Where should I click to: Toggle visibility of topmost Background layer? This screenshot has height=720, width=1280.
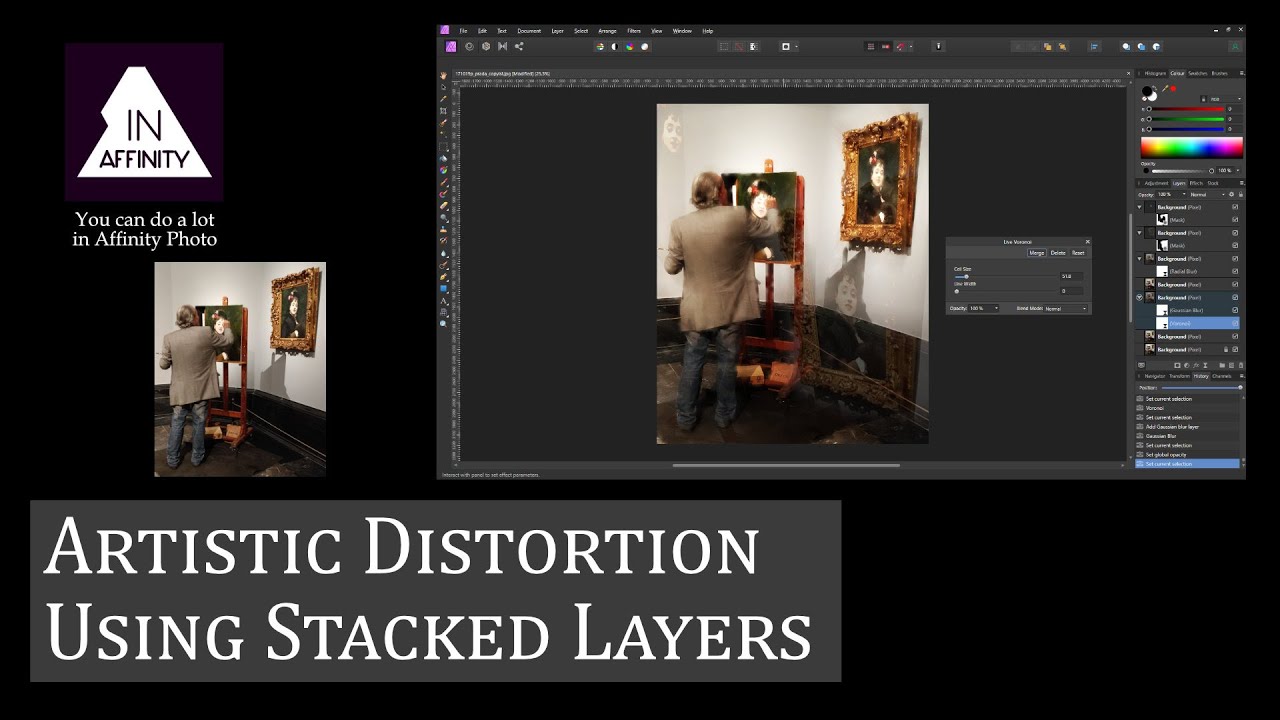click(x=1235, y=207)
